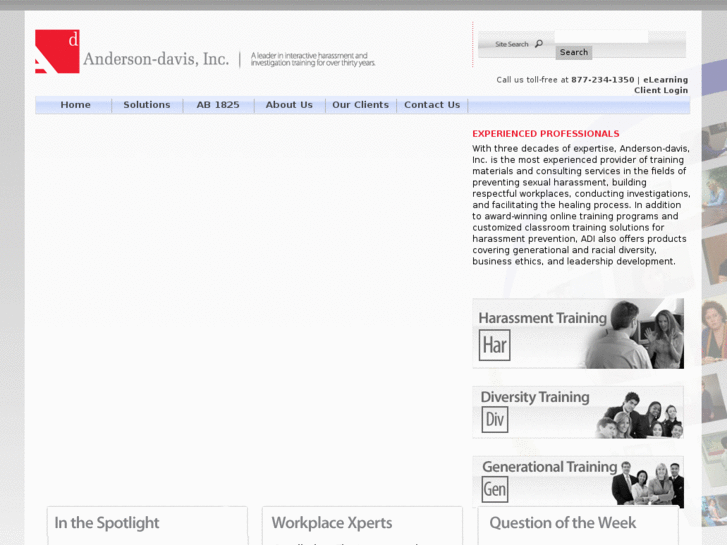Click the Question of the Week heading
Screen dimensions: 727x545
tap(563, 523)
